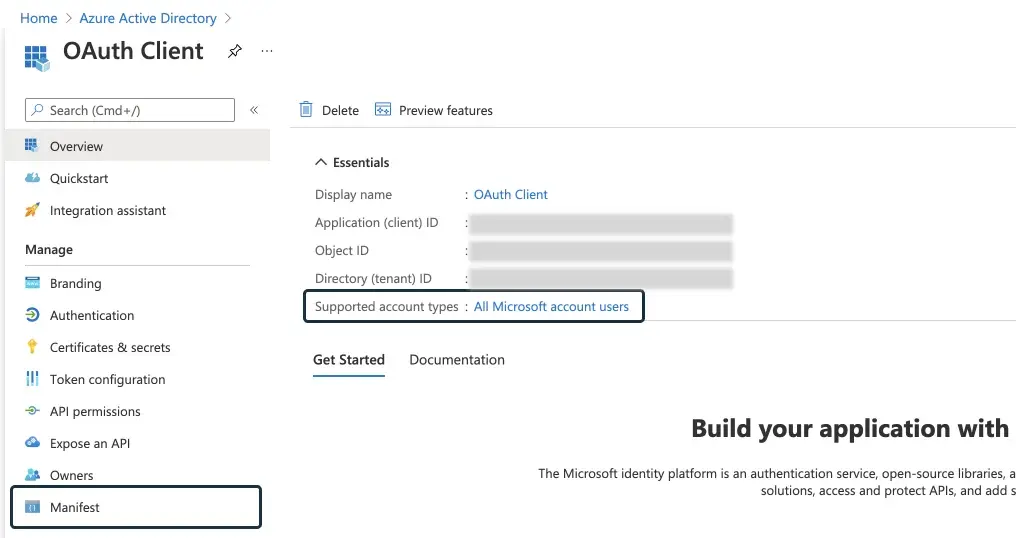Screen dimensions: 1016x538
Task: Click the Manifest icon
Action: point(32,507)
